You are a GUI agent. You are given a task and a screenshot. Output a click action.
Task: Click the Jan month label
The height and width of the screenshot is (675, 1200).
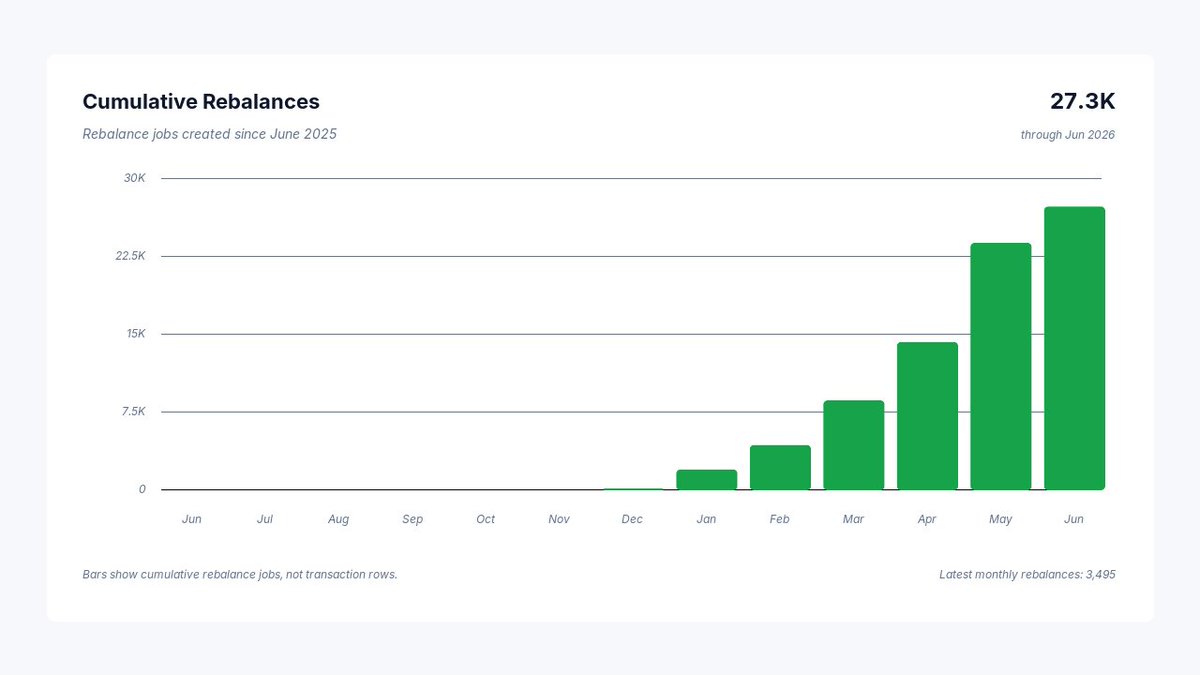coord(707,520)
